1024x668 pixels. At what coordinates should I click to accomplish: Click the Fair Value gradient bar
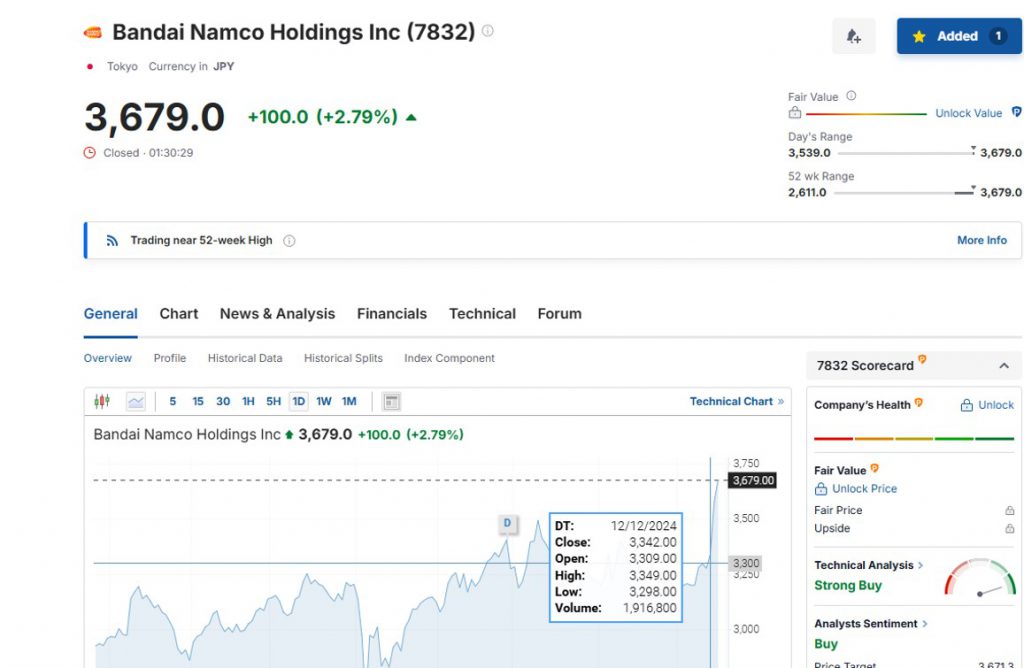point(866,114)
